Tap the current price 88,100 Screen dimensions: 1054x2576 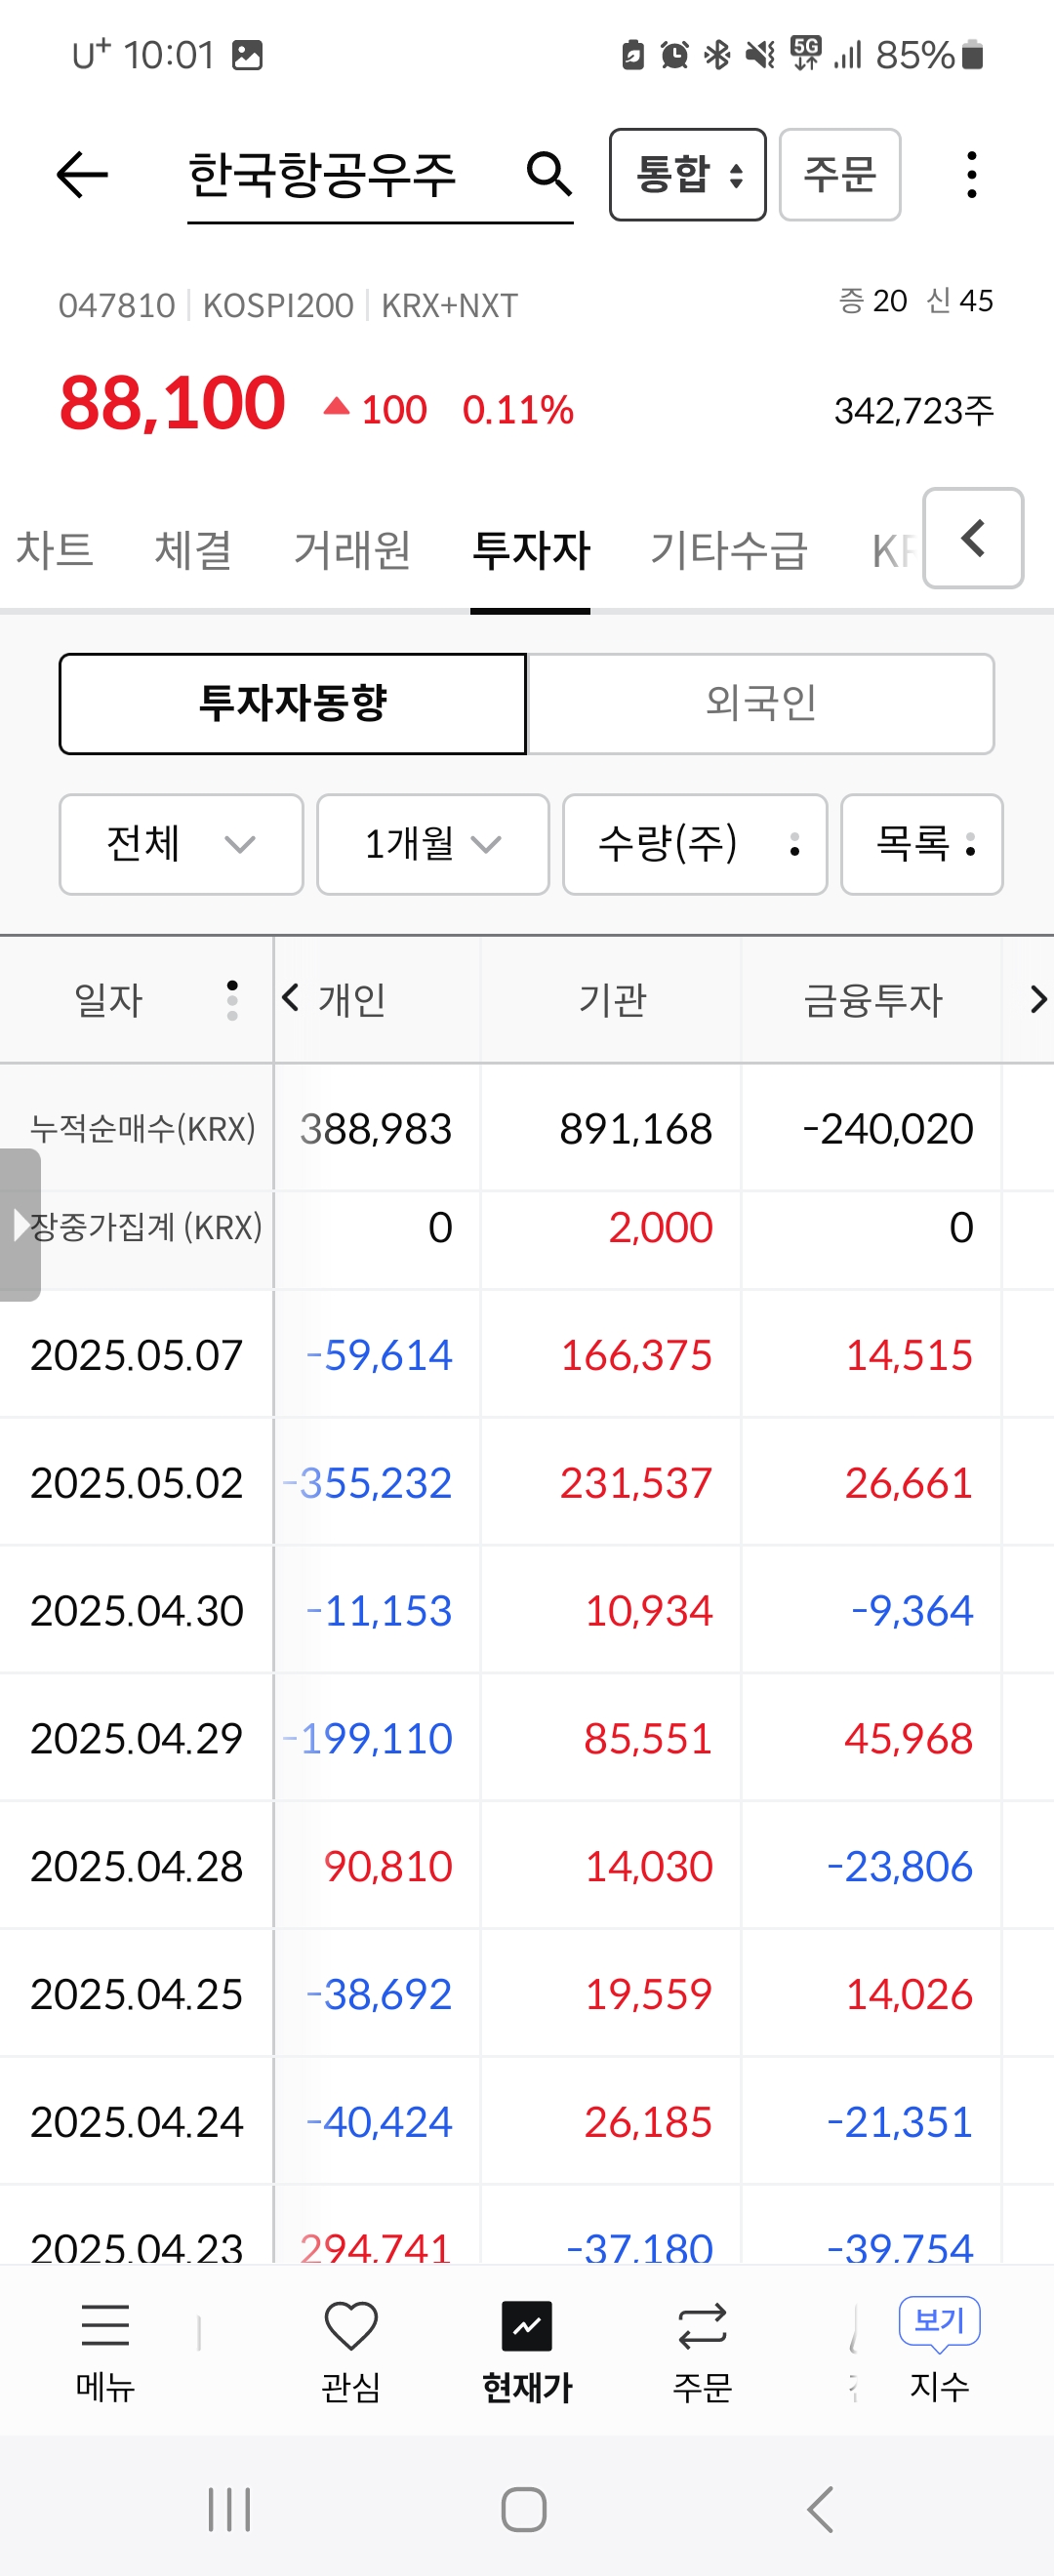172,404
